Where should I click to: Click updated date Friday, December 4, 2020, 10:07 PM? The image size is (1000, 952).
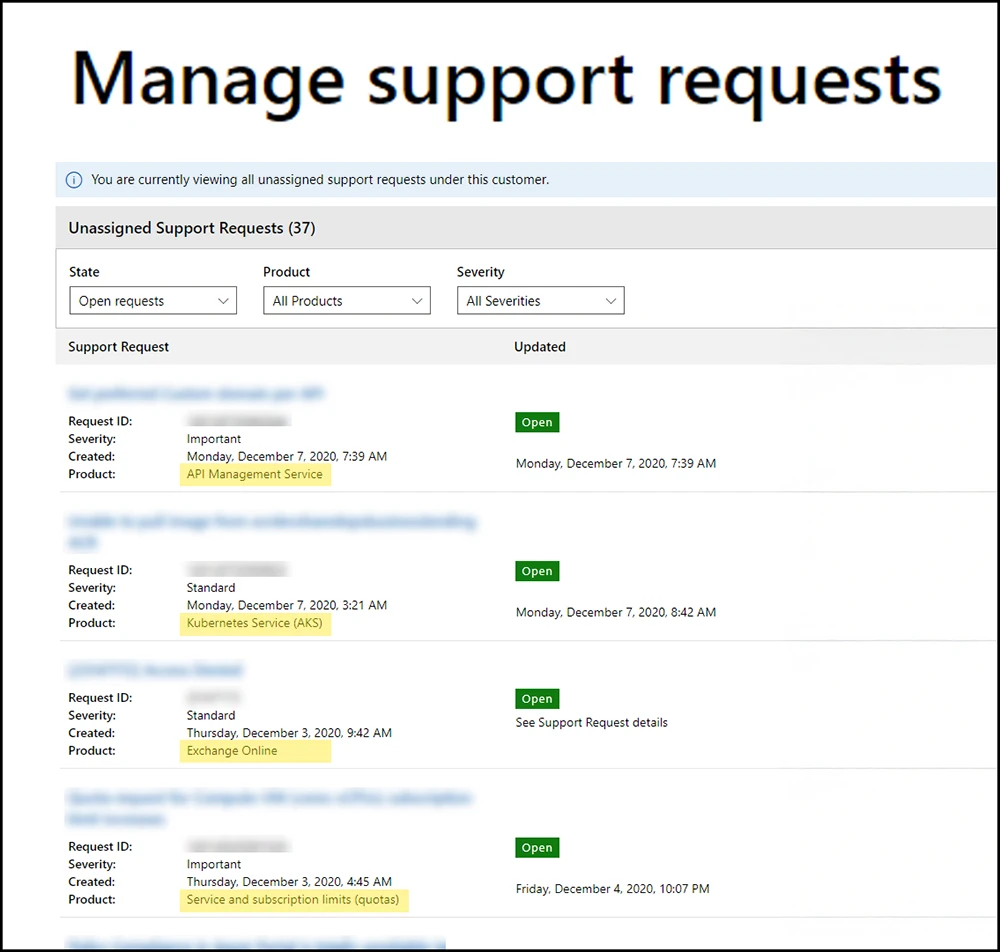point(613,889)
